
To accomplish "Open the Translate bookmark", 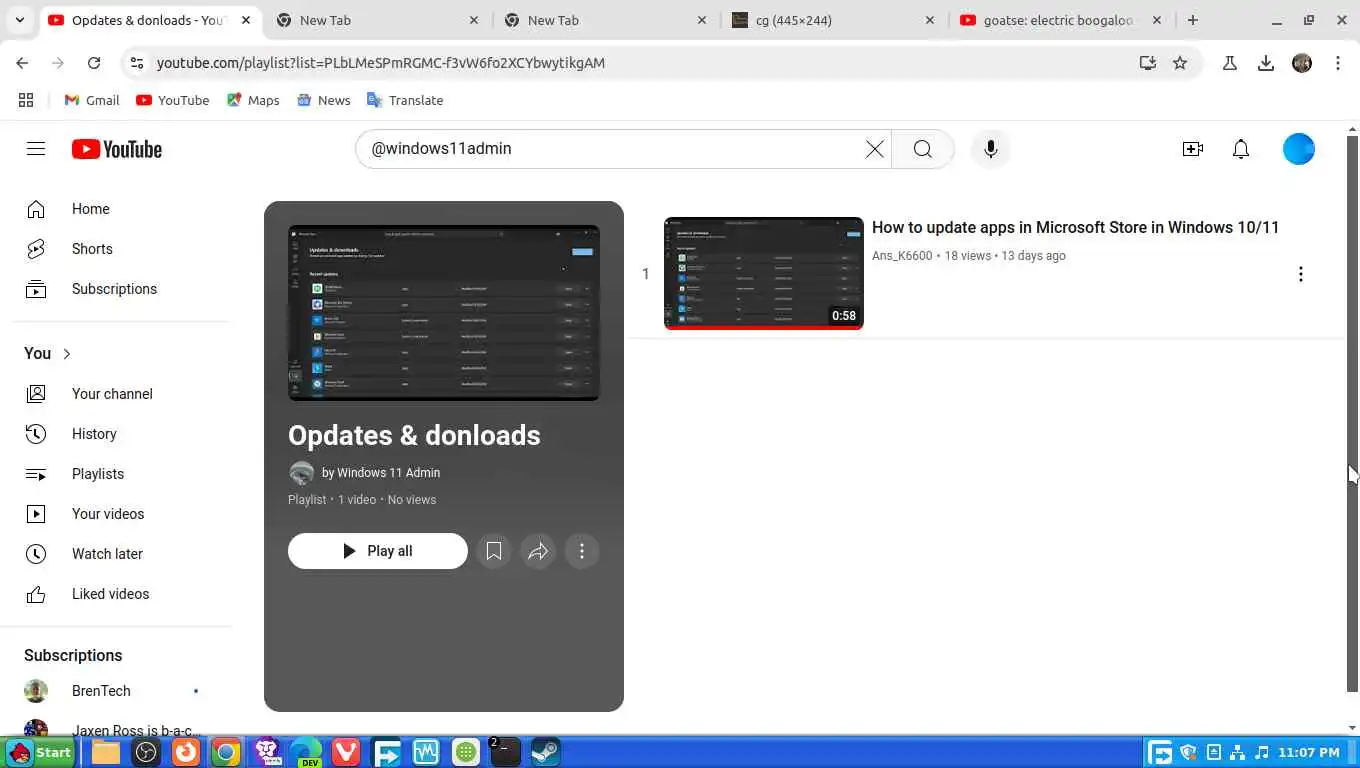I will [405, 100].
